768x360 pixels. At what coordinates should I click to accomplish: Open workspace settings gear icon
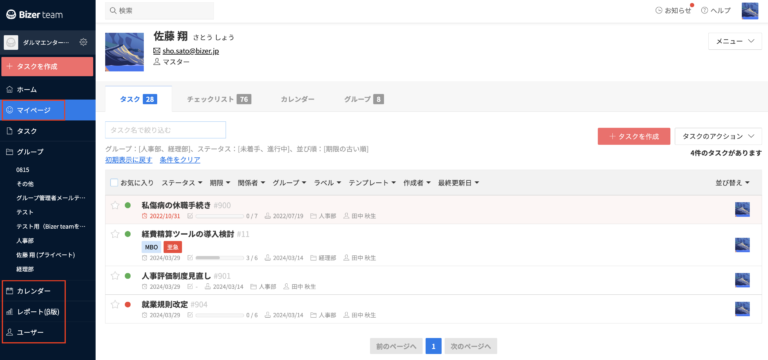[83, 42]
